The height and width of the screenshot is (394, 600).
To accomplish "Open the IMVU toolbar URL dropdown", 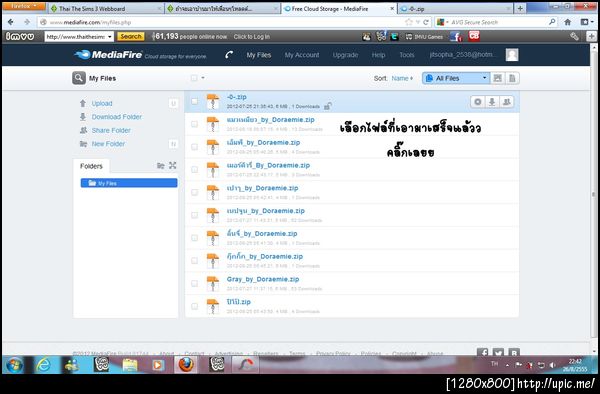I will [110, 37].
